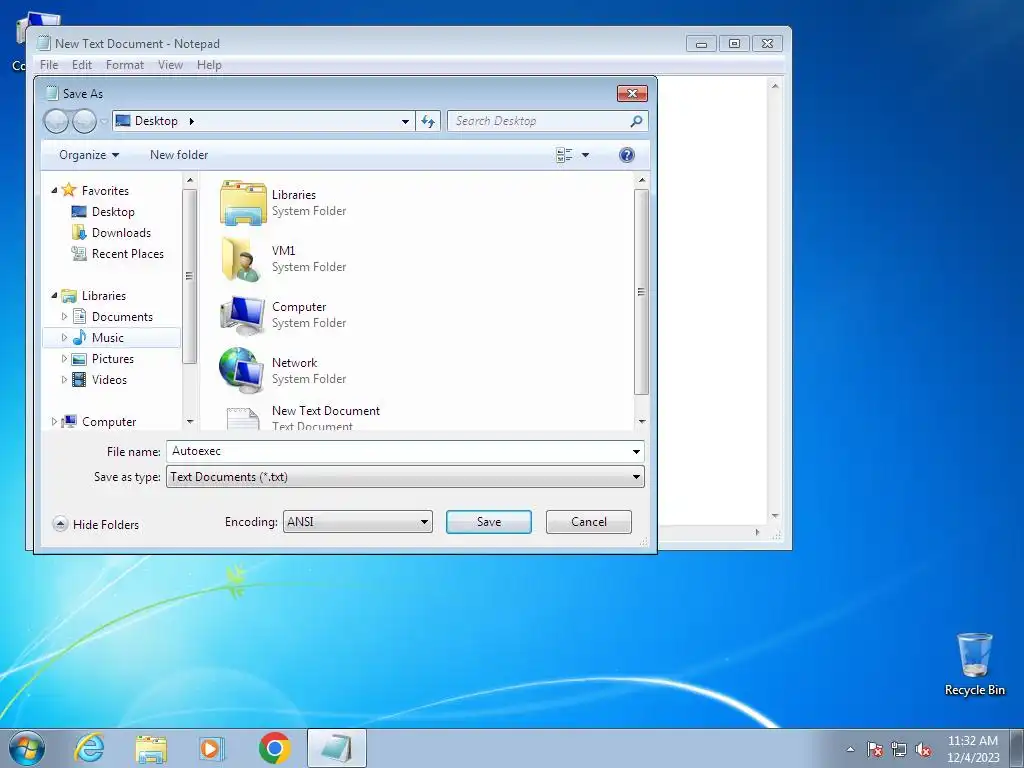Click the navigation pane scroll down arrow
The image size is (1024, 768).
(x=190, y=422)
